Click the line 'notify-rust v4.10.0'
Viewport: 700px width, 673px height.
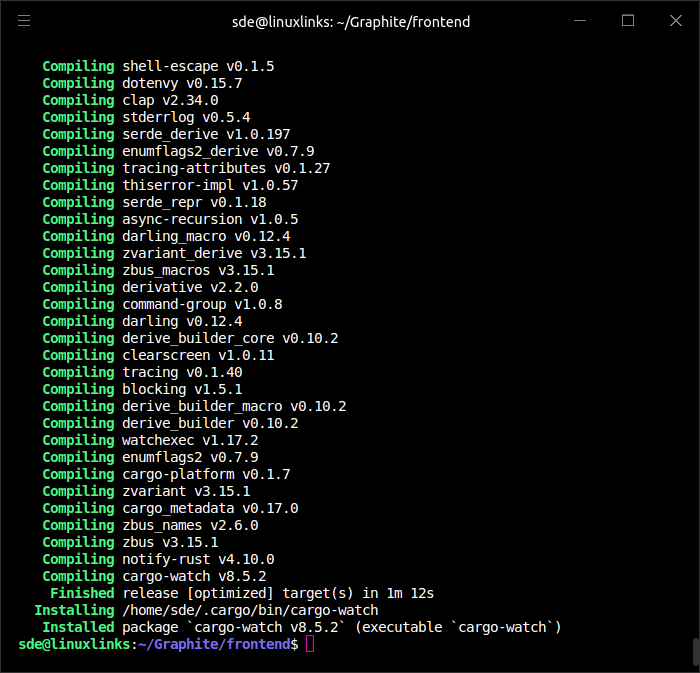click(x=198, y=559)
